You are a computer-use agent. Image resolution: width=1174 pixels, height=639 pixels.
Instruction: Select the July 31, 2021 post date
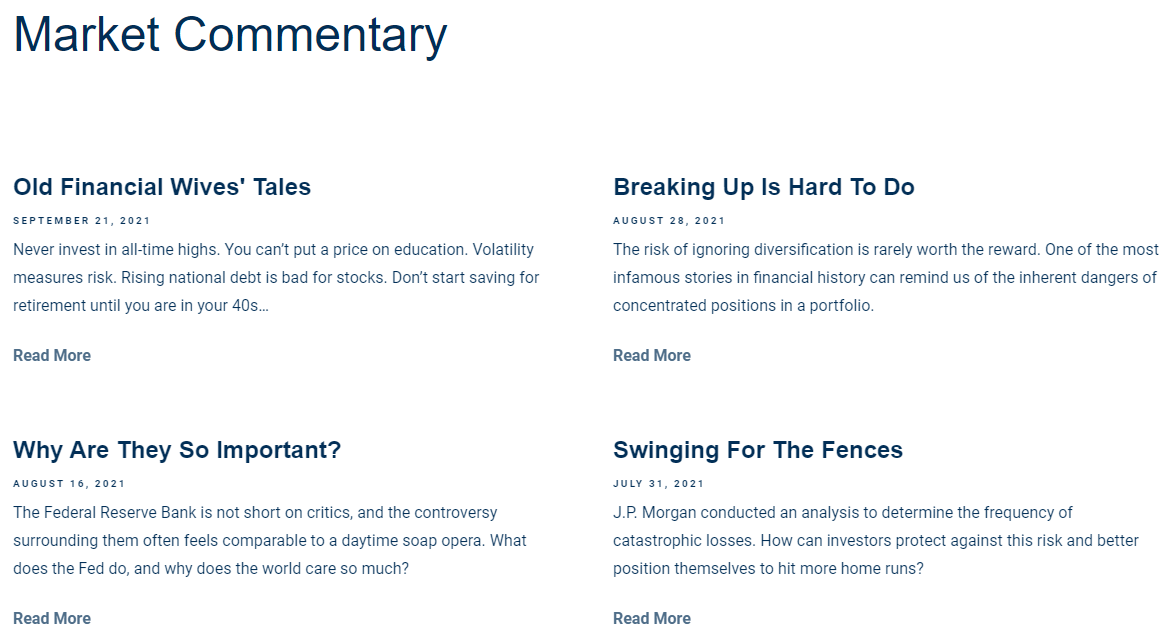tap(659, 484)
